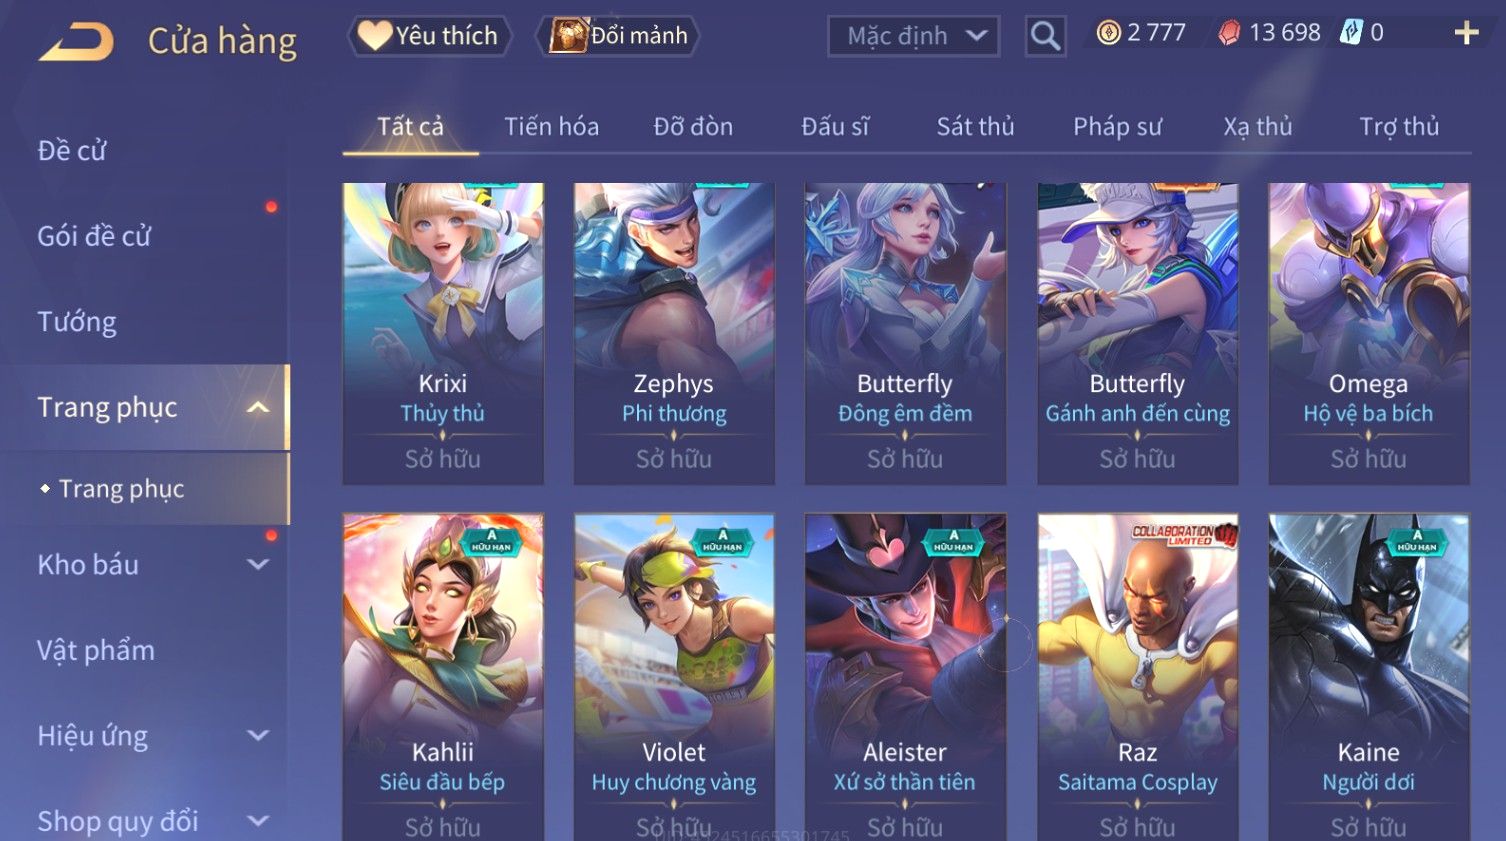Select Raz Saitama Cosplay skin card
Viewport: 1506px width, 841px height.
pos(1137,677)
